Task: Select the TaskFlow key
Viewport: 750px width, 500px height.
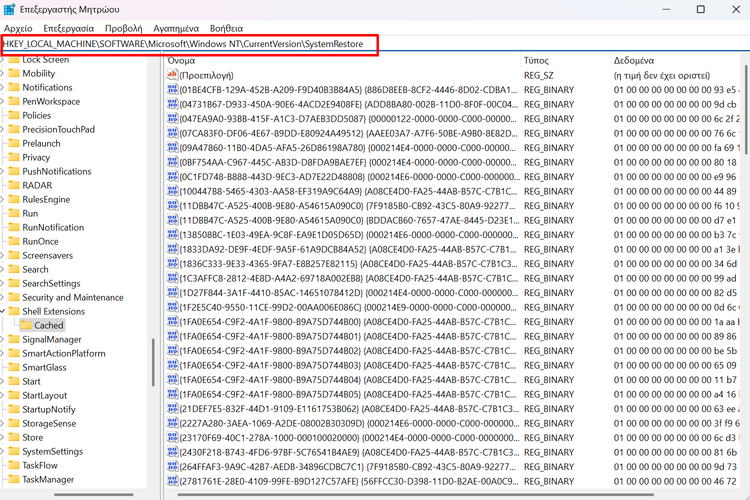Action: click(40, 465)
